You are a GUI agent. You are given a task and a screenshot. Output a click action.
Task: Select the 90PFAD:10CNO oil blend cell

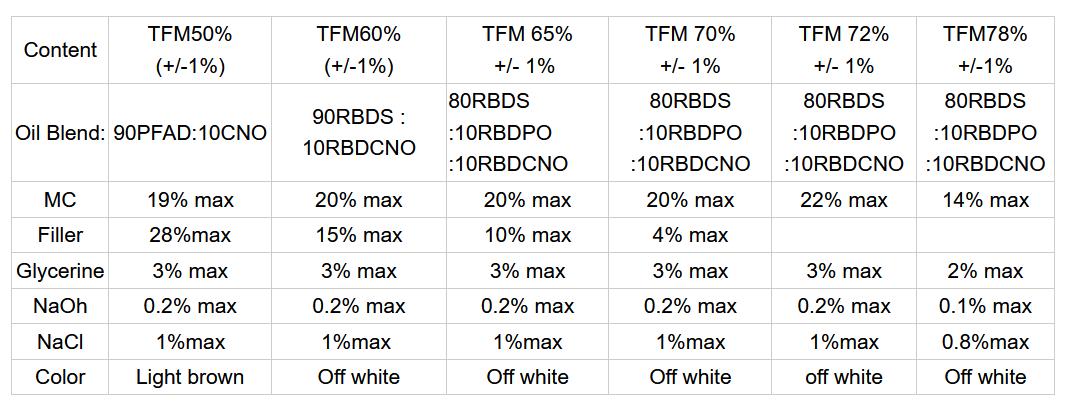(190, 133)
